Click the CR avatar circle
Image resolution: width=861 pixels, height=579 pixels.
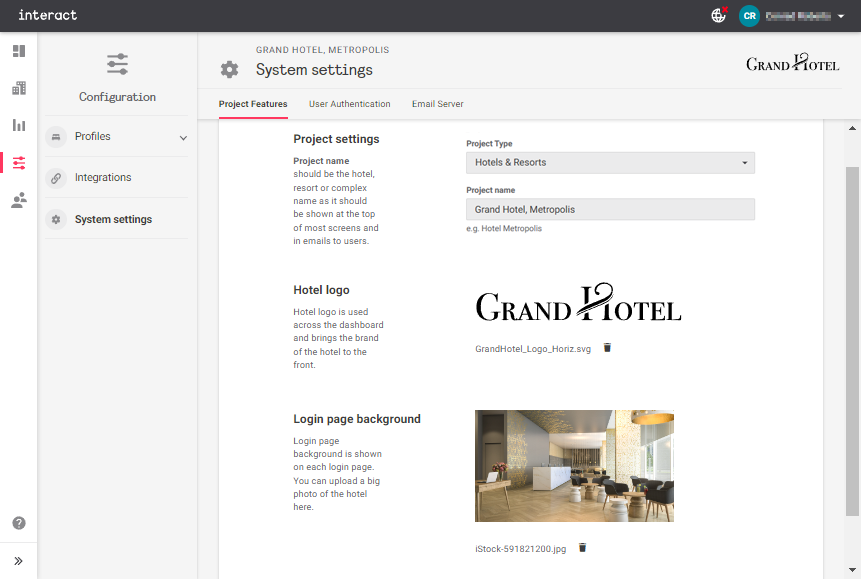coord(749,16)
